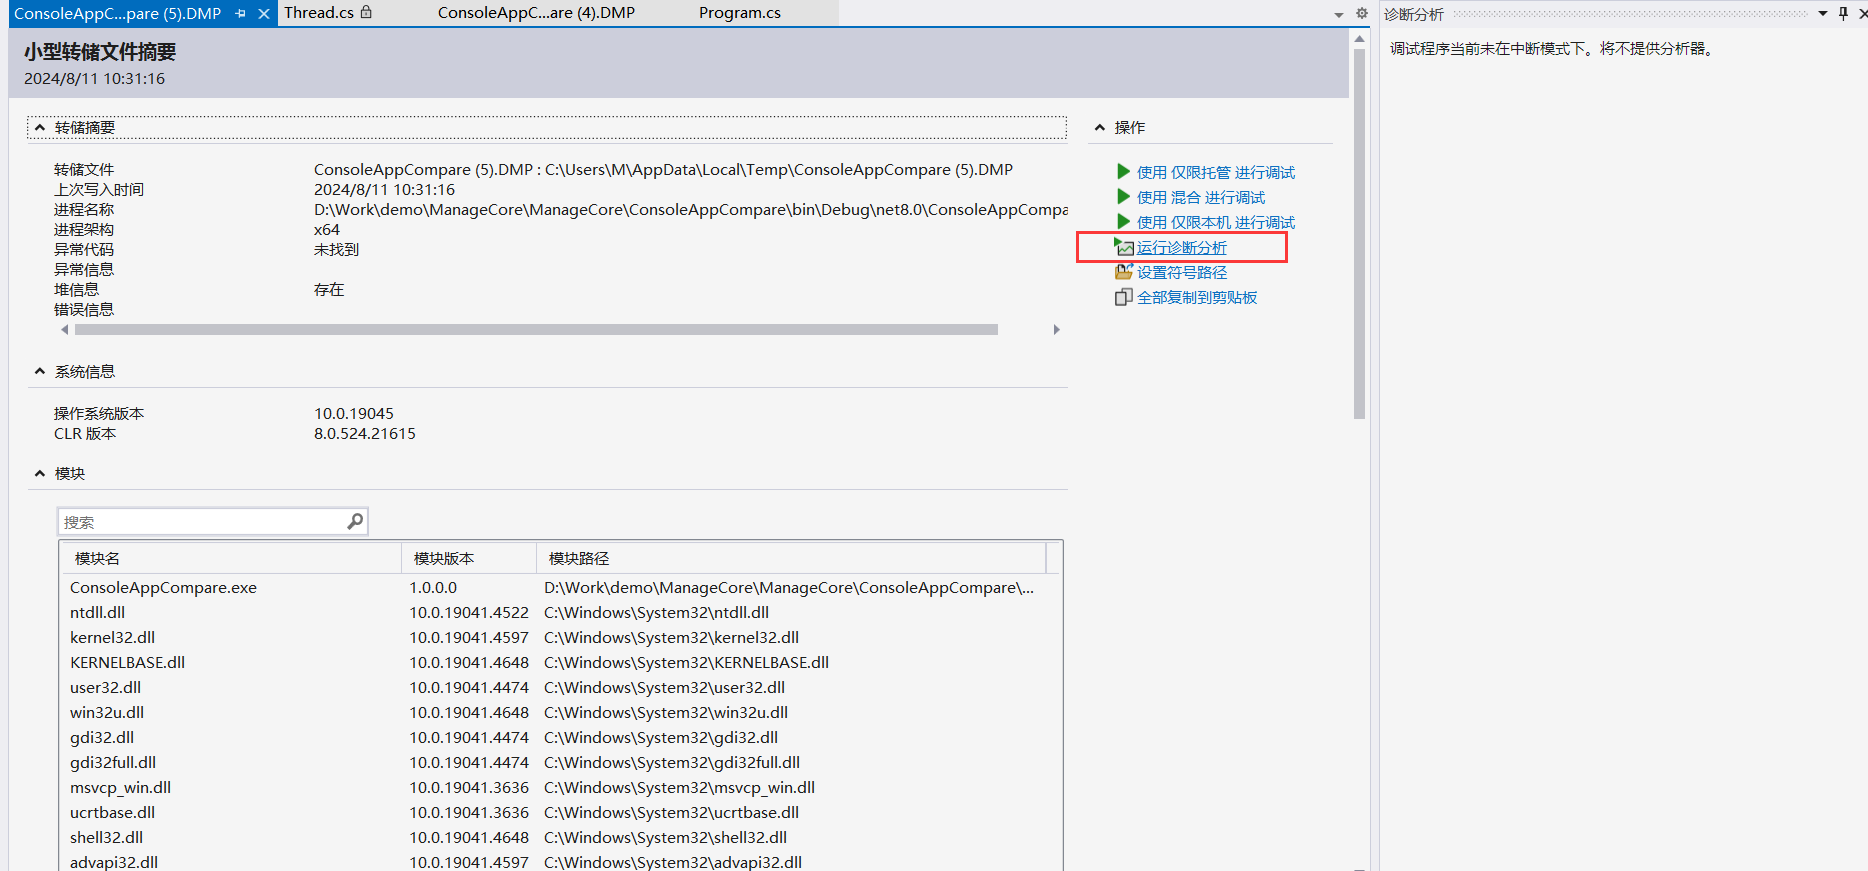Select the kernel32.dll module row
Image resolution: width=1868 pixels, height=871 pixels.
pos(560,637)
